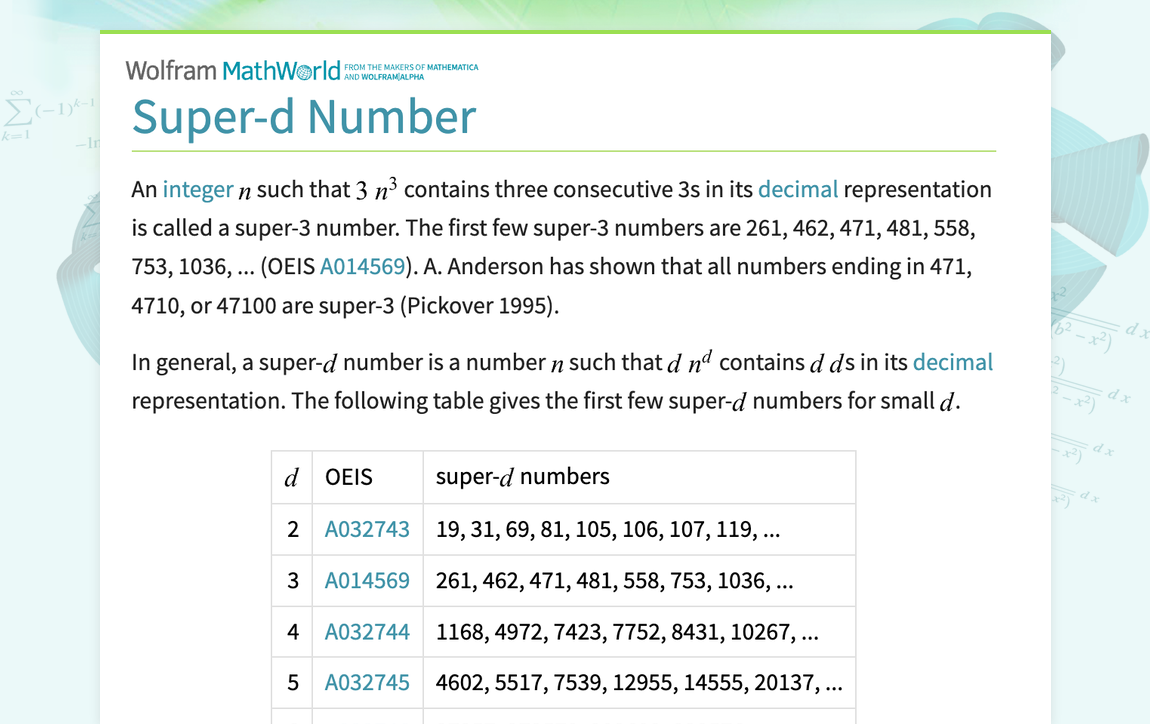Open OEIS sequence A014569 in the table

click(364, 580)
